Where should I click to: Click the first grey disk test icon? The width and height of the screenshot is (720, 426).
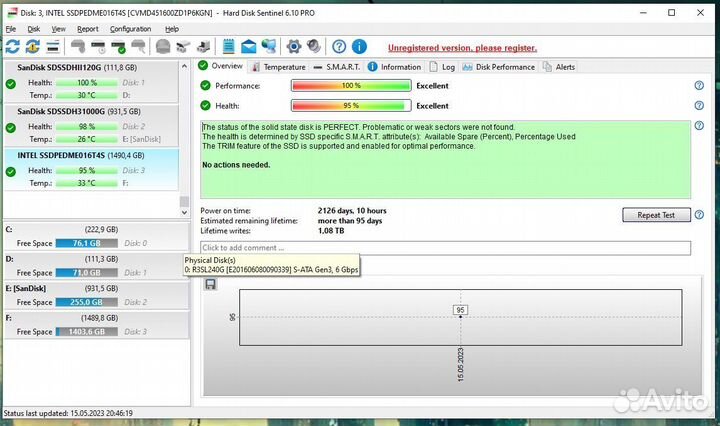point(78,46)
